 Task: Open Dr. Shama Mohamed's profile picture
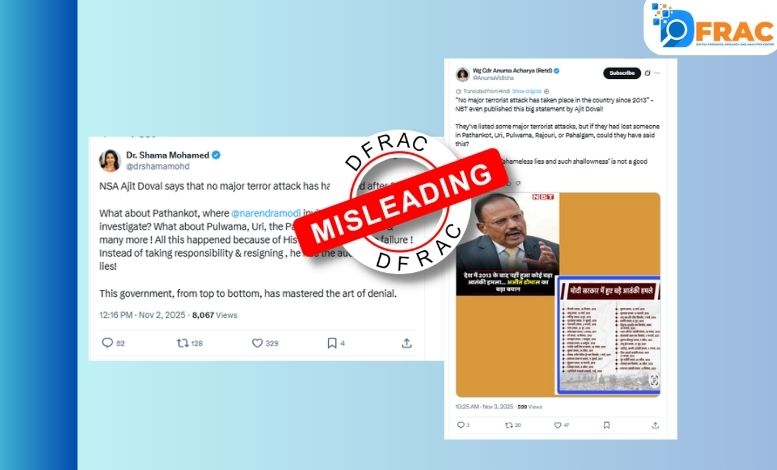110,160
